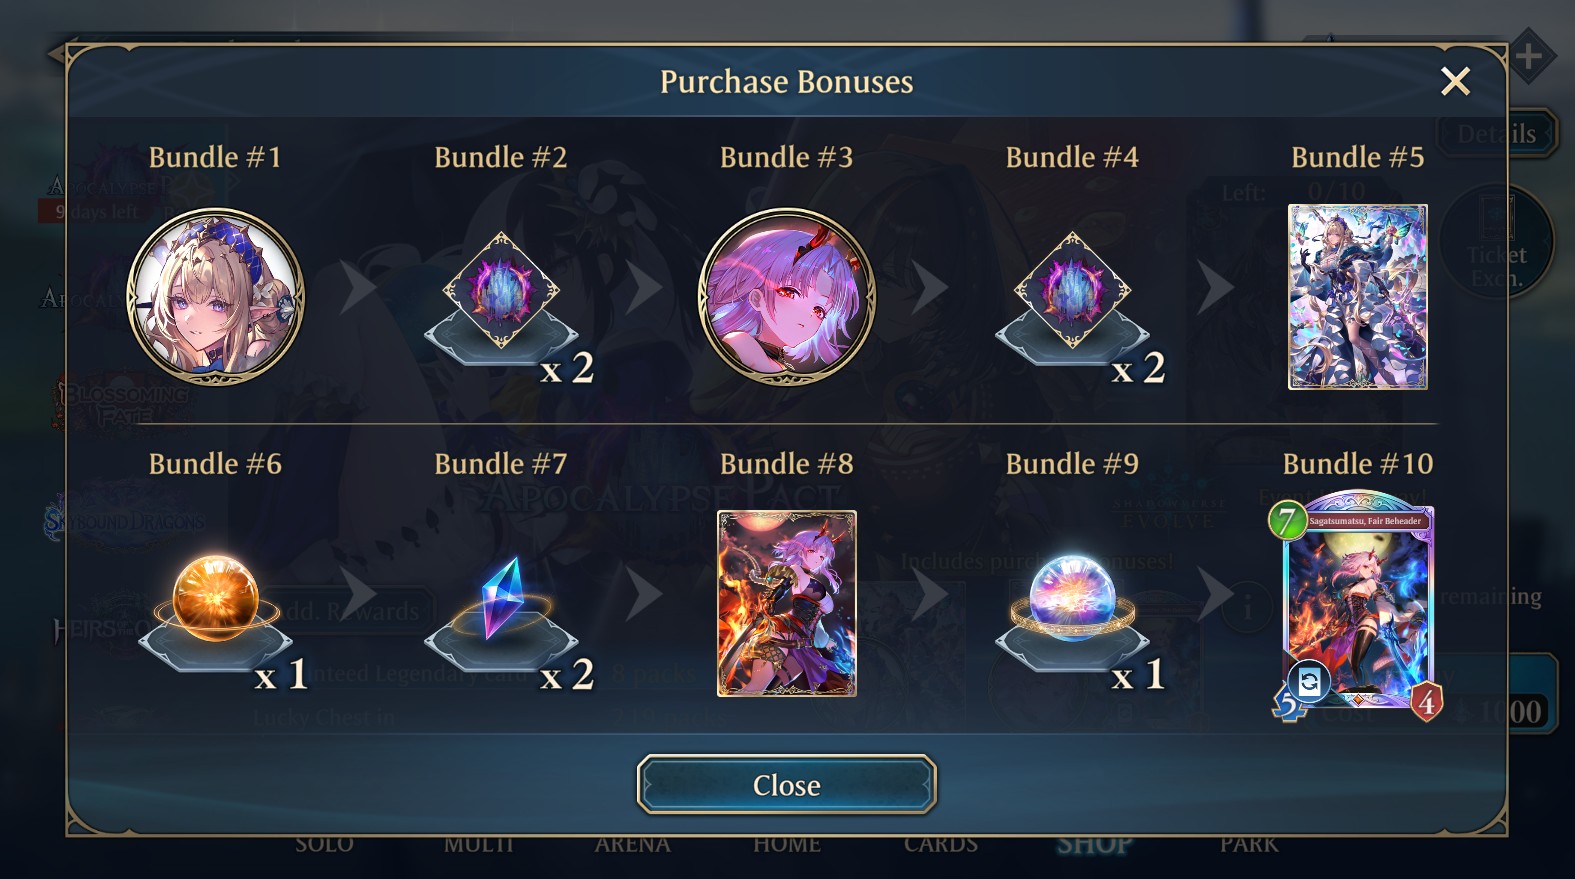Click the arrow between Bundle #1 and #2
This screenshot has height=879, width=1575.
(x=358, y=288)
